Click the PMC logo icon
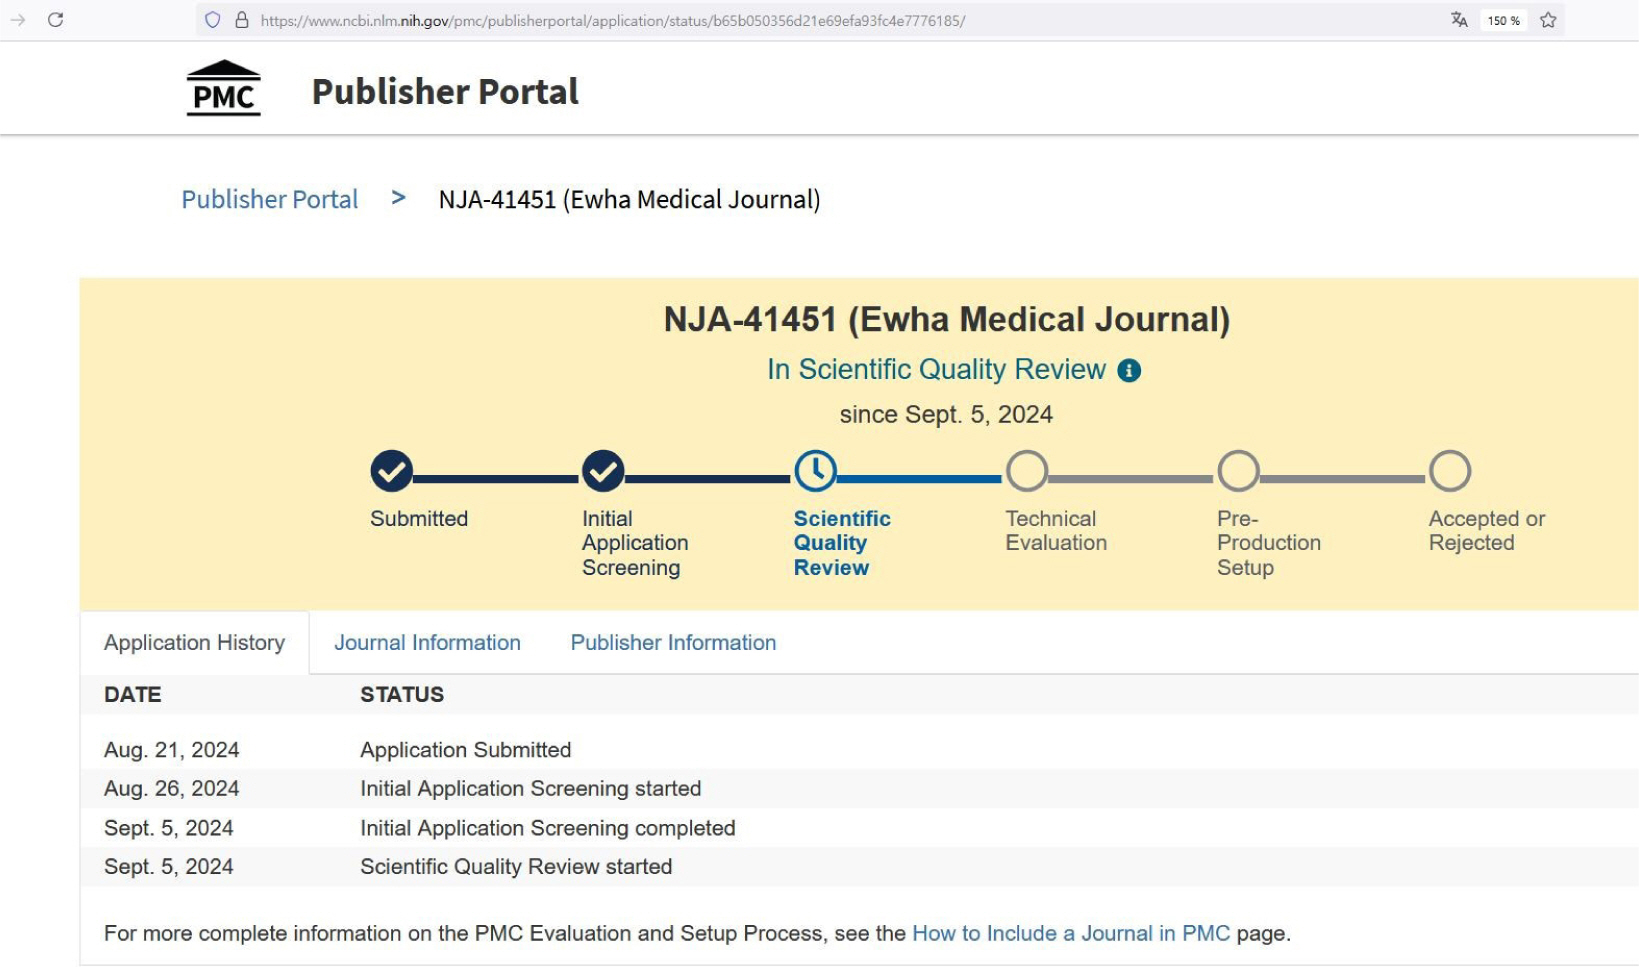 click(x=224, y=89)
